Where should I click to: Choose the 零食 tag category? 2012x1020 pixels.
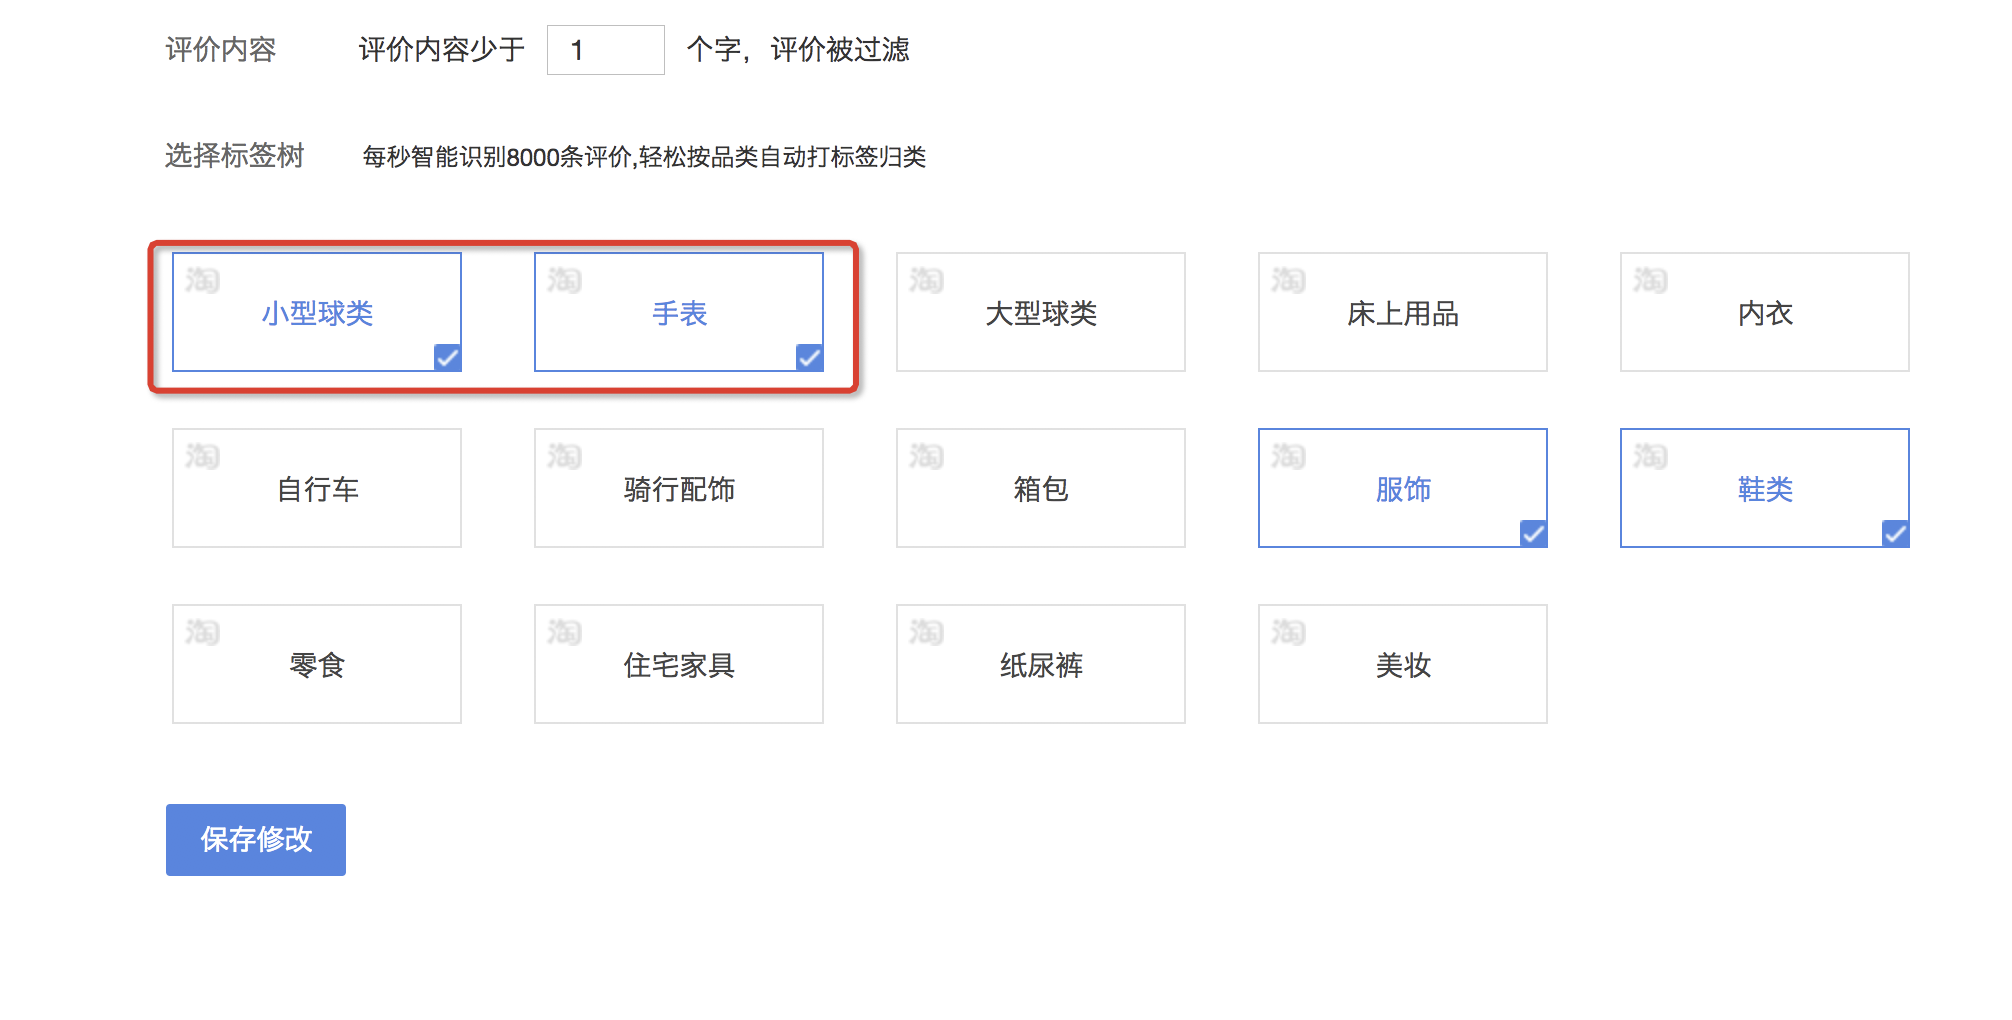tap(317, 665)
